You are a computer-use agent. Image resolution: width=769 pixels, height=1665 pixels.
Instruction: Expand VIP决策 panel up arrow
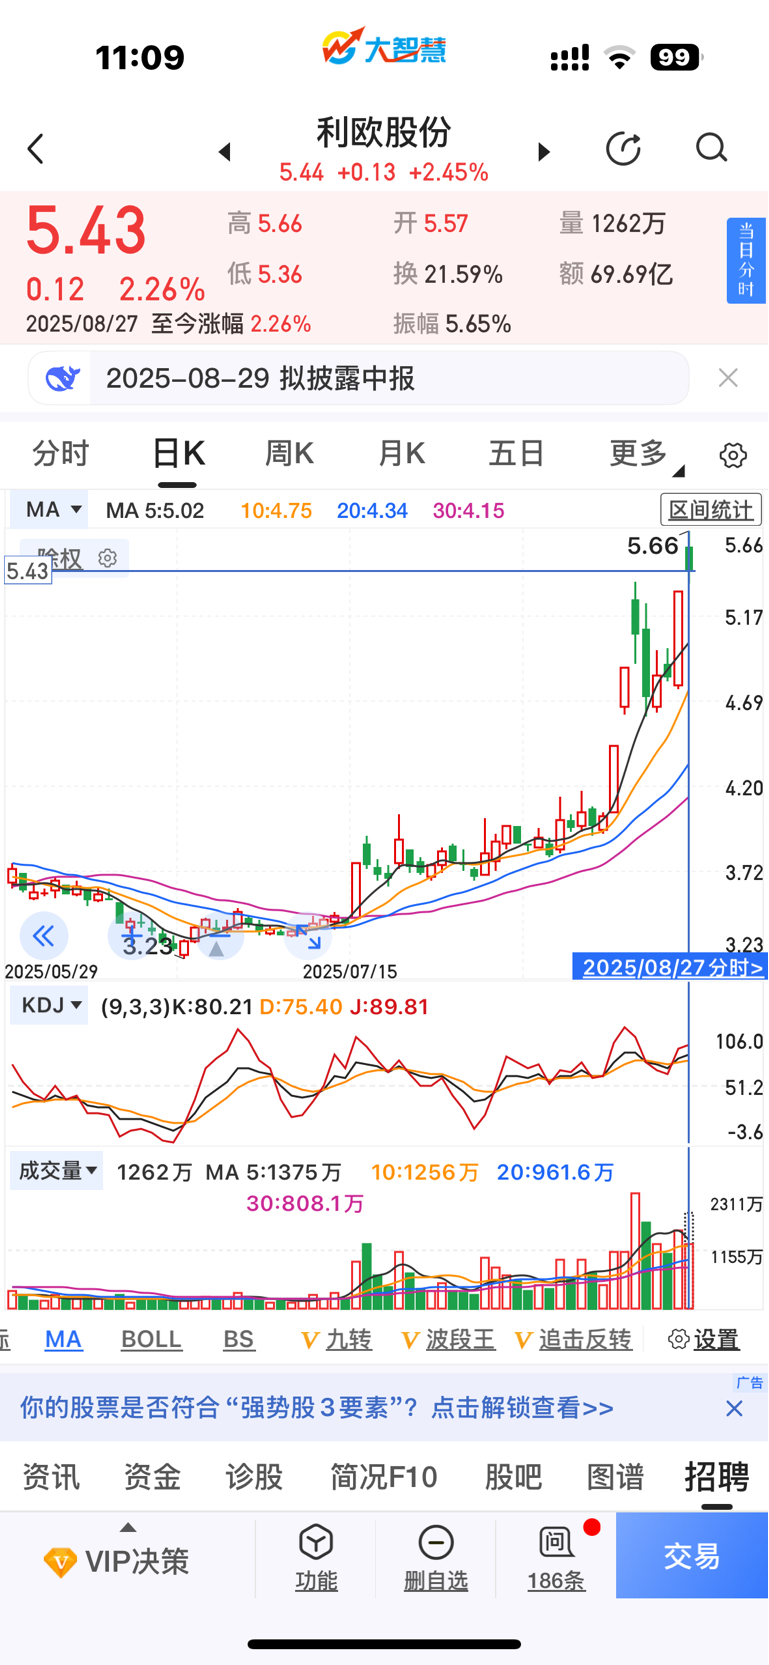point(127,1527)
